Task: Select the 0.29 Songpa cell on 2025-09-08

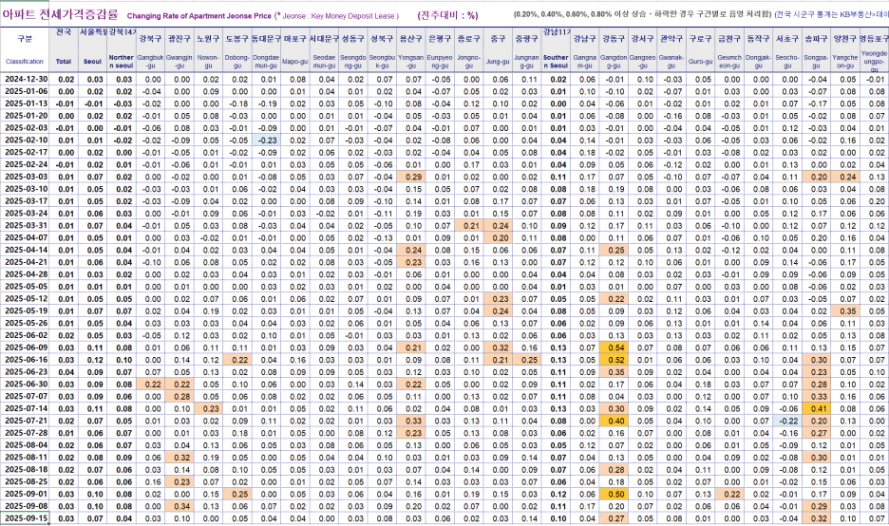Action: click(x=816, y=506)
